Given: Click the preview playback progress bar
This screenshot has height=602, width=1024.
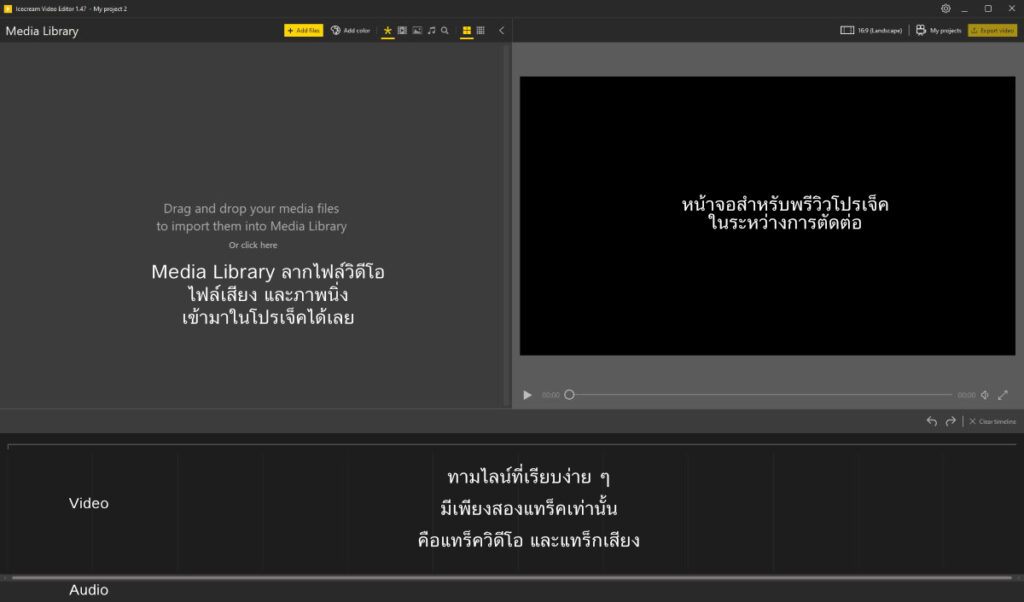Looking at the screenshot, I should coord(760,395).
